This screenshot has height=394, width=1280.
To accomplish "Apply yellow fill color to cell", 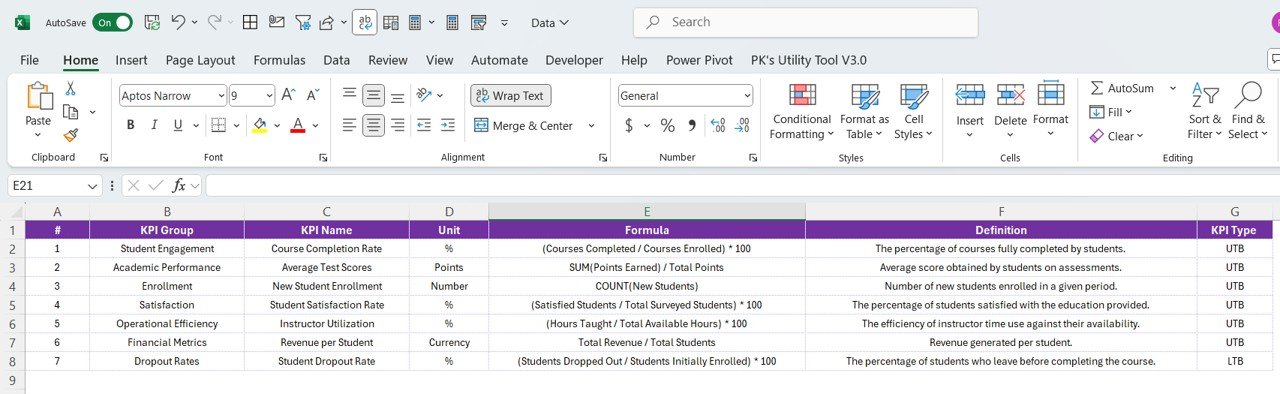I will pyautogui.click(x=260, y=125).
